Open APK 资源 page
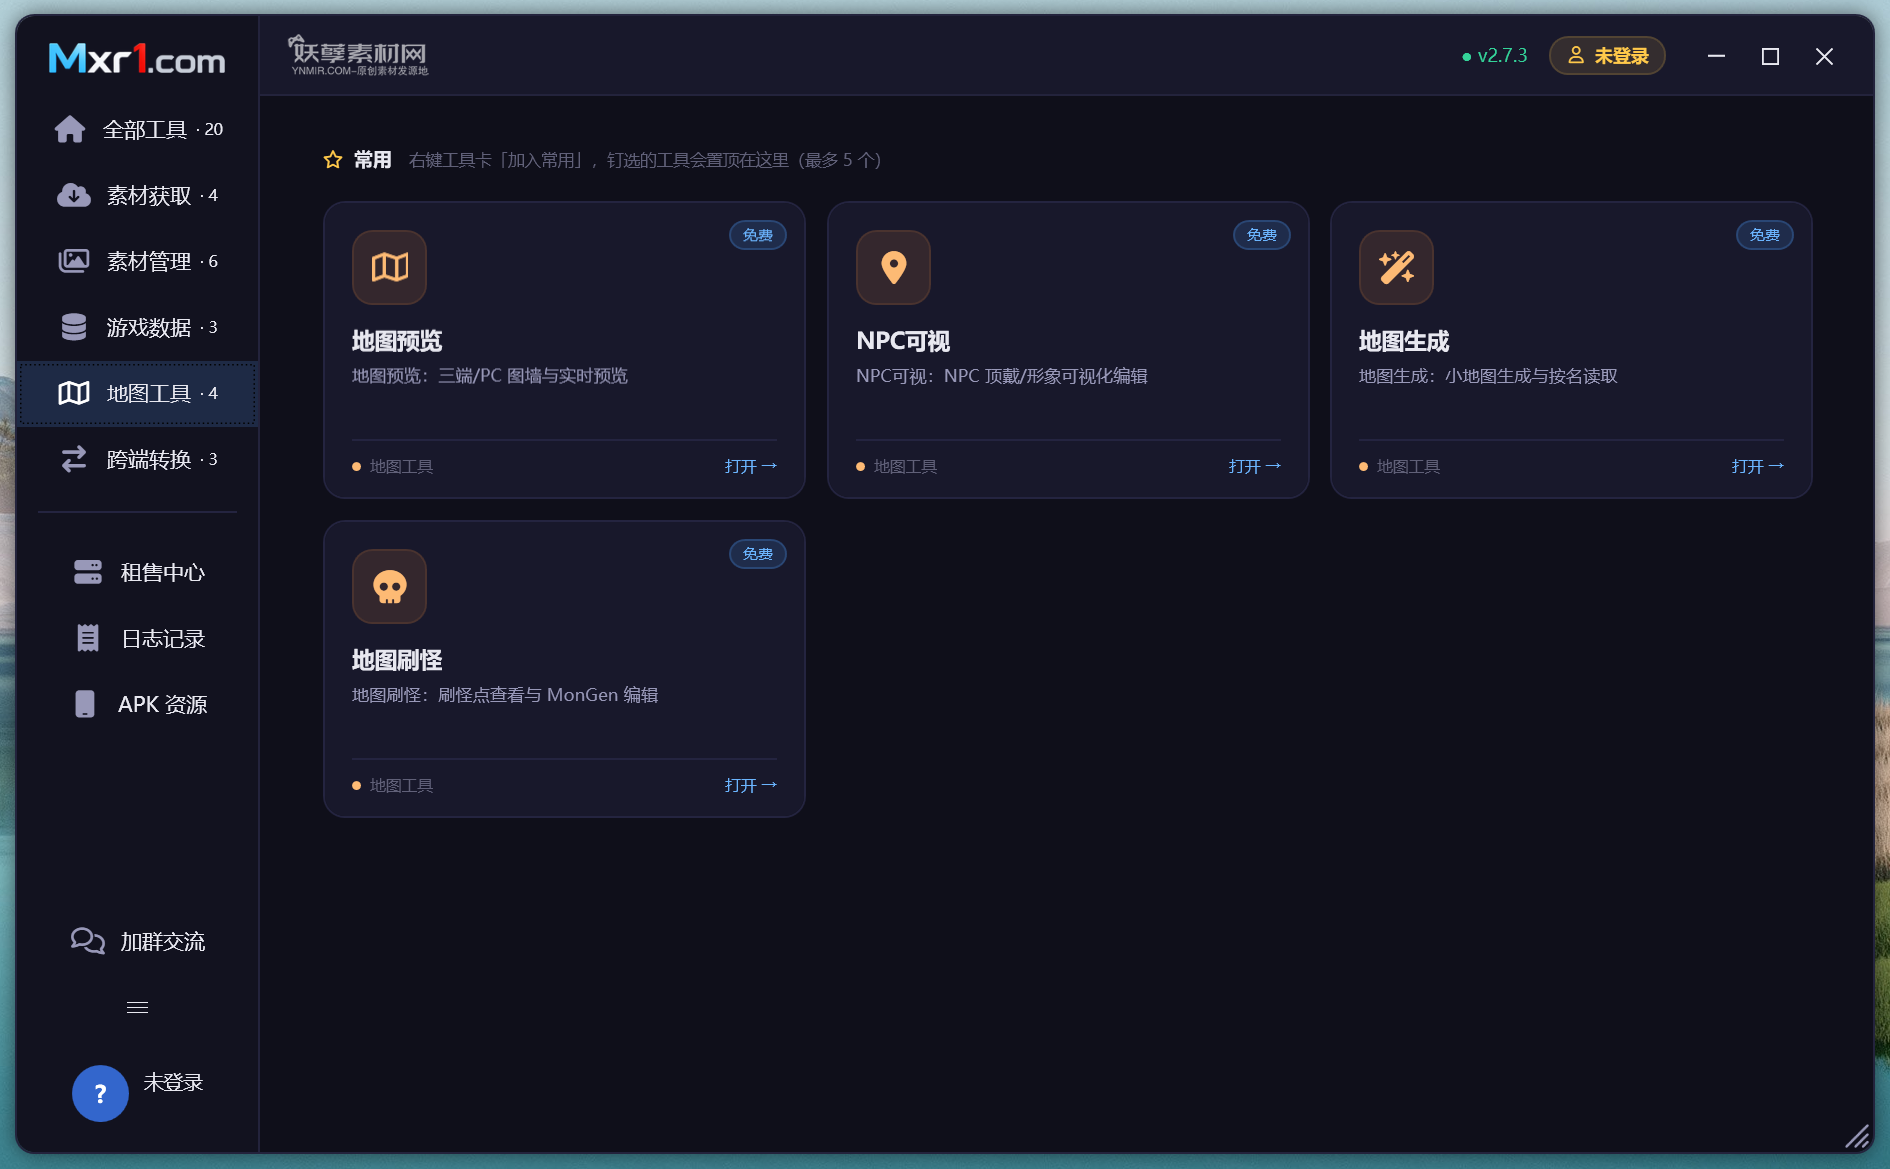This screenshot has height=1169, width=1890. pos(138,704)
